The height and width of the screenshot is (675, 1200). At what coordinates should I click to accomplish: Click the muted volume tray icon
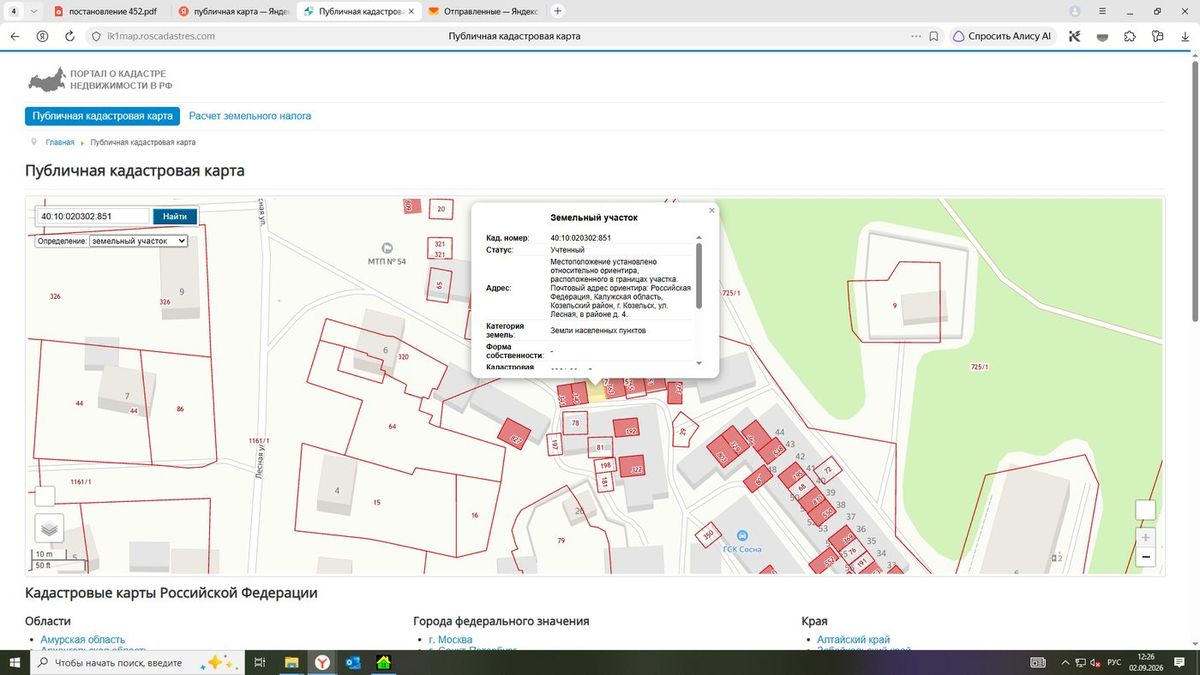click(x=1094, y=662)
